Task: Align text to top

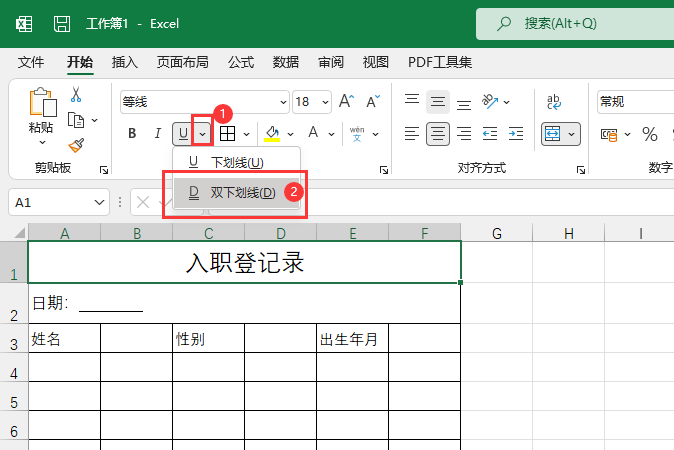Action: coord(412,100)
